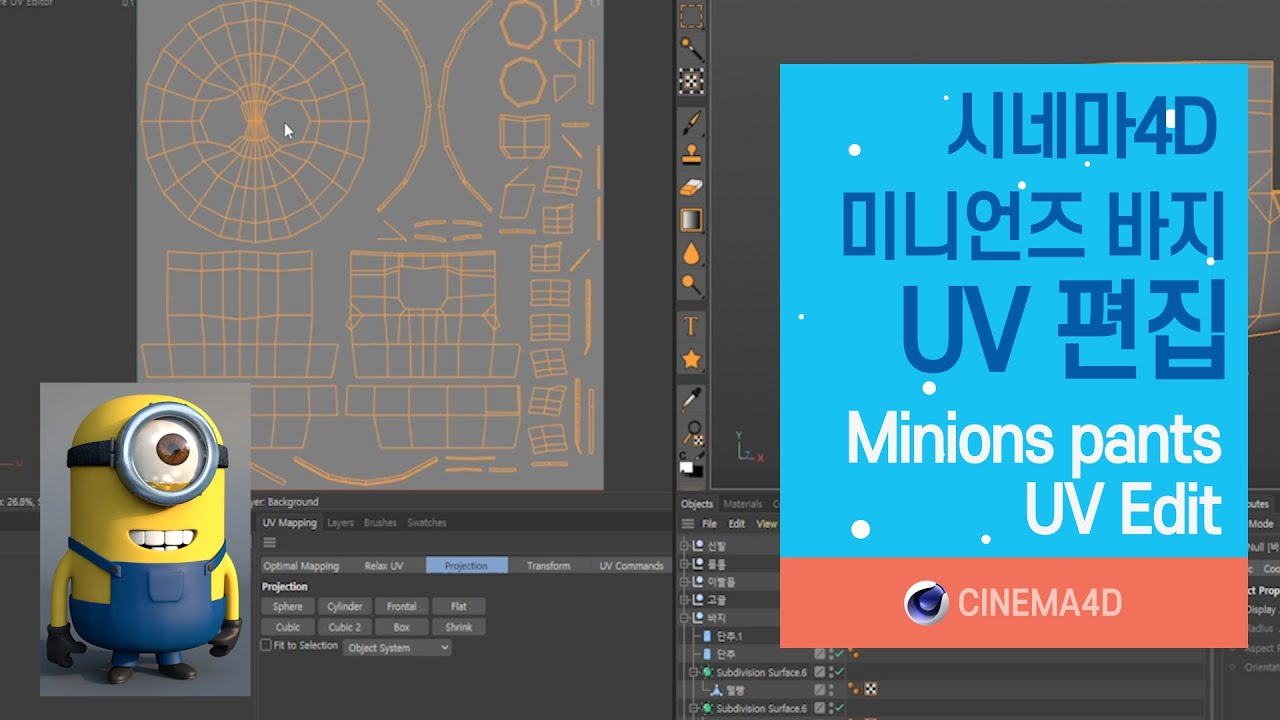
Task: Click the layer square icon for 단추
Action: [x=820, y=654]
